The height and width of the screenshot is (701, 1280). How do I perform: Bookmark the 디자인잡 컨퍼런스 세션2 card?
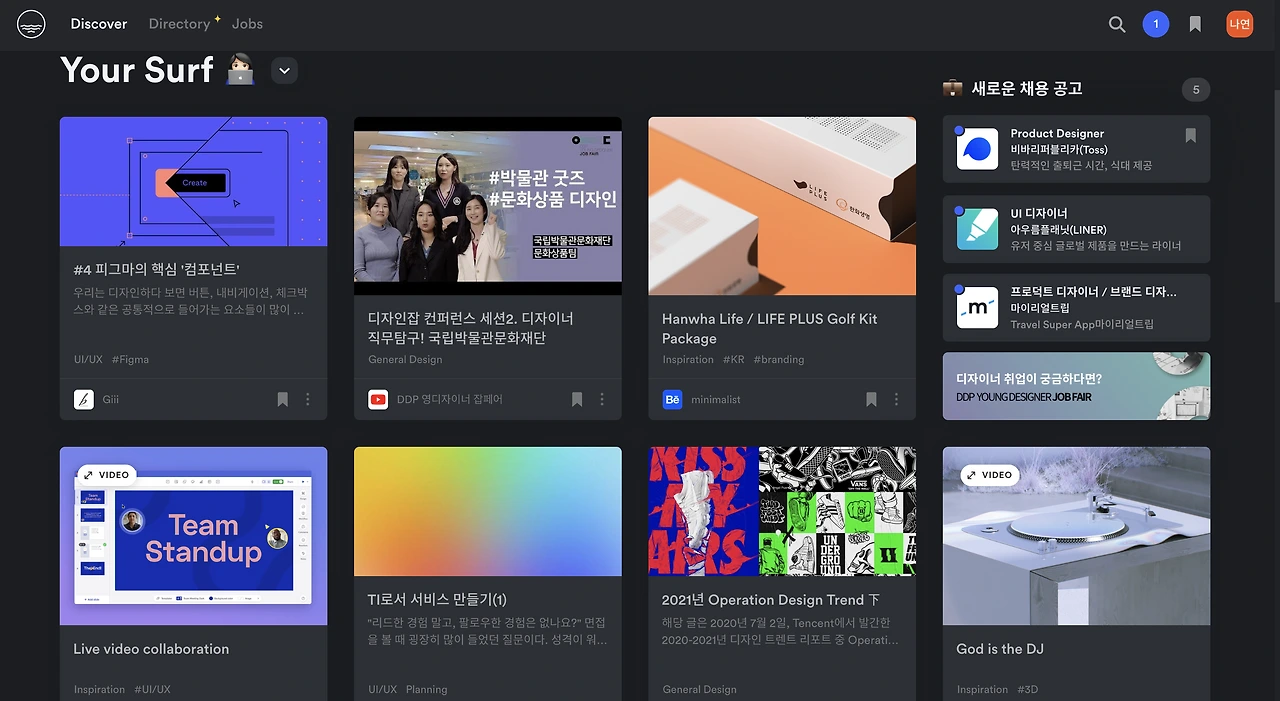point(577,399)
